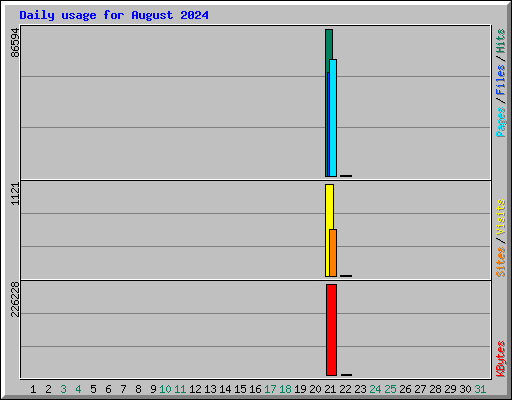Click the 86594 axis value
This screenshot has width=512, height=400.
tap(15, 43)
